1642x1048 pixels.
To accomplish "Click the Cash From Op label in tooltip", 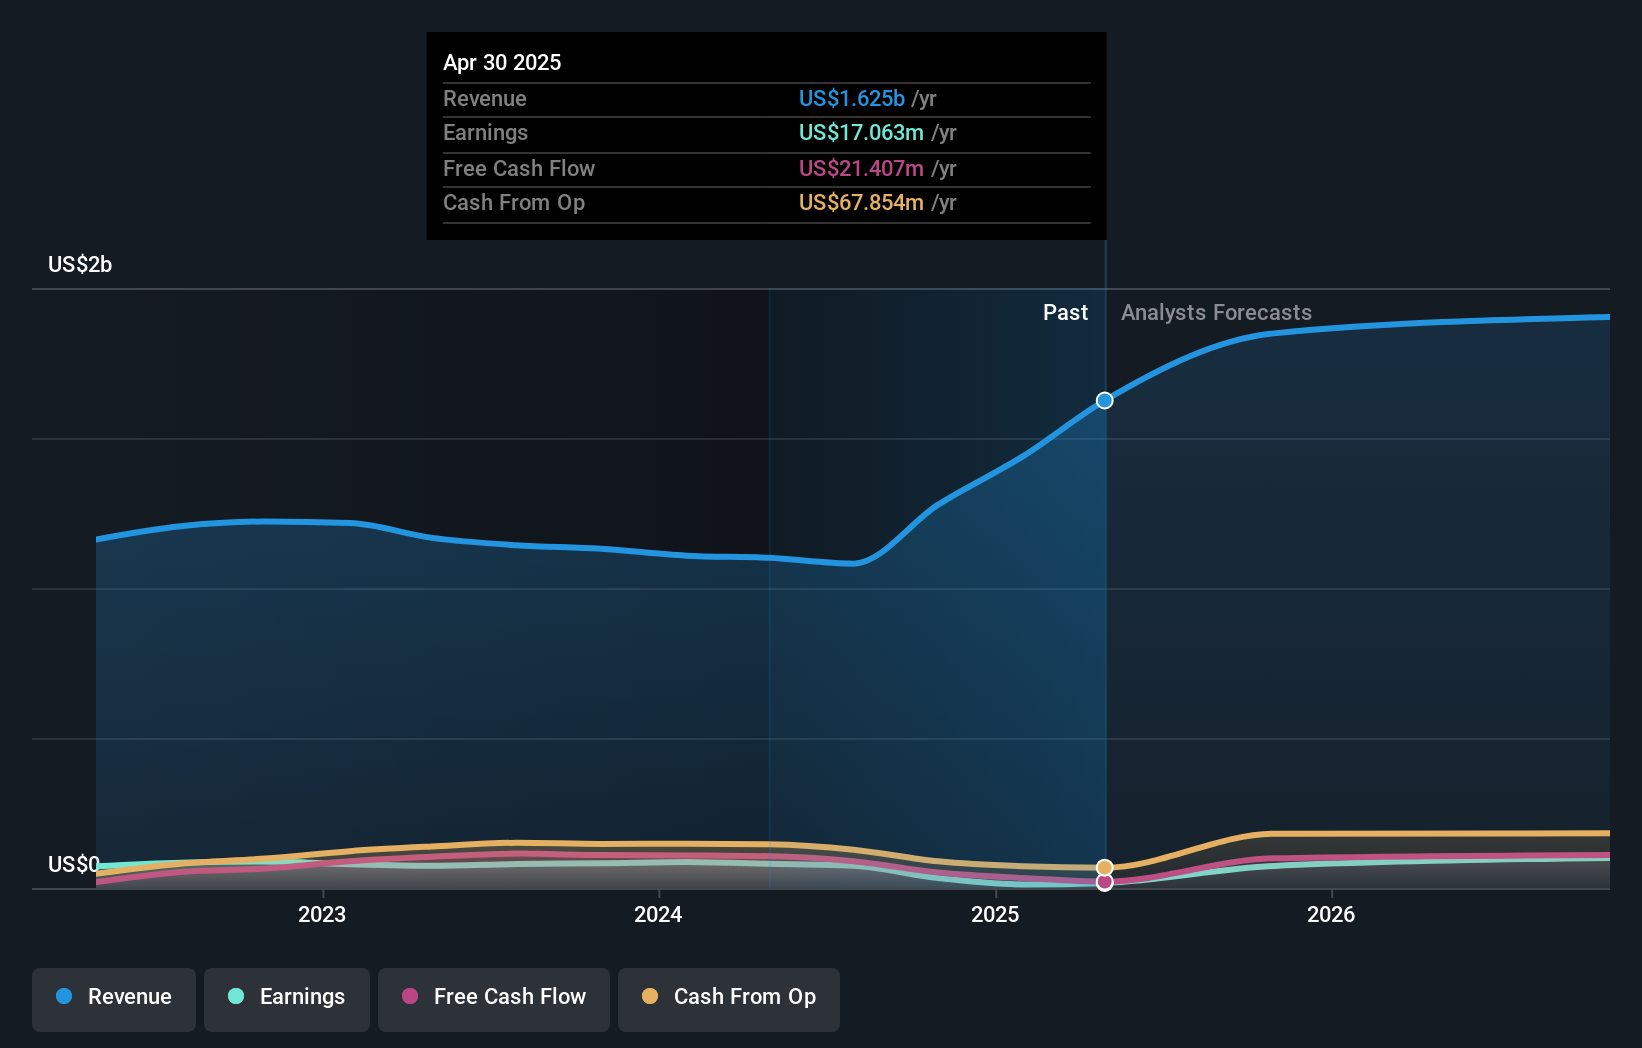I will click(x=514, y=202).
